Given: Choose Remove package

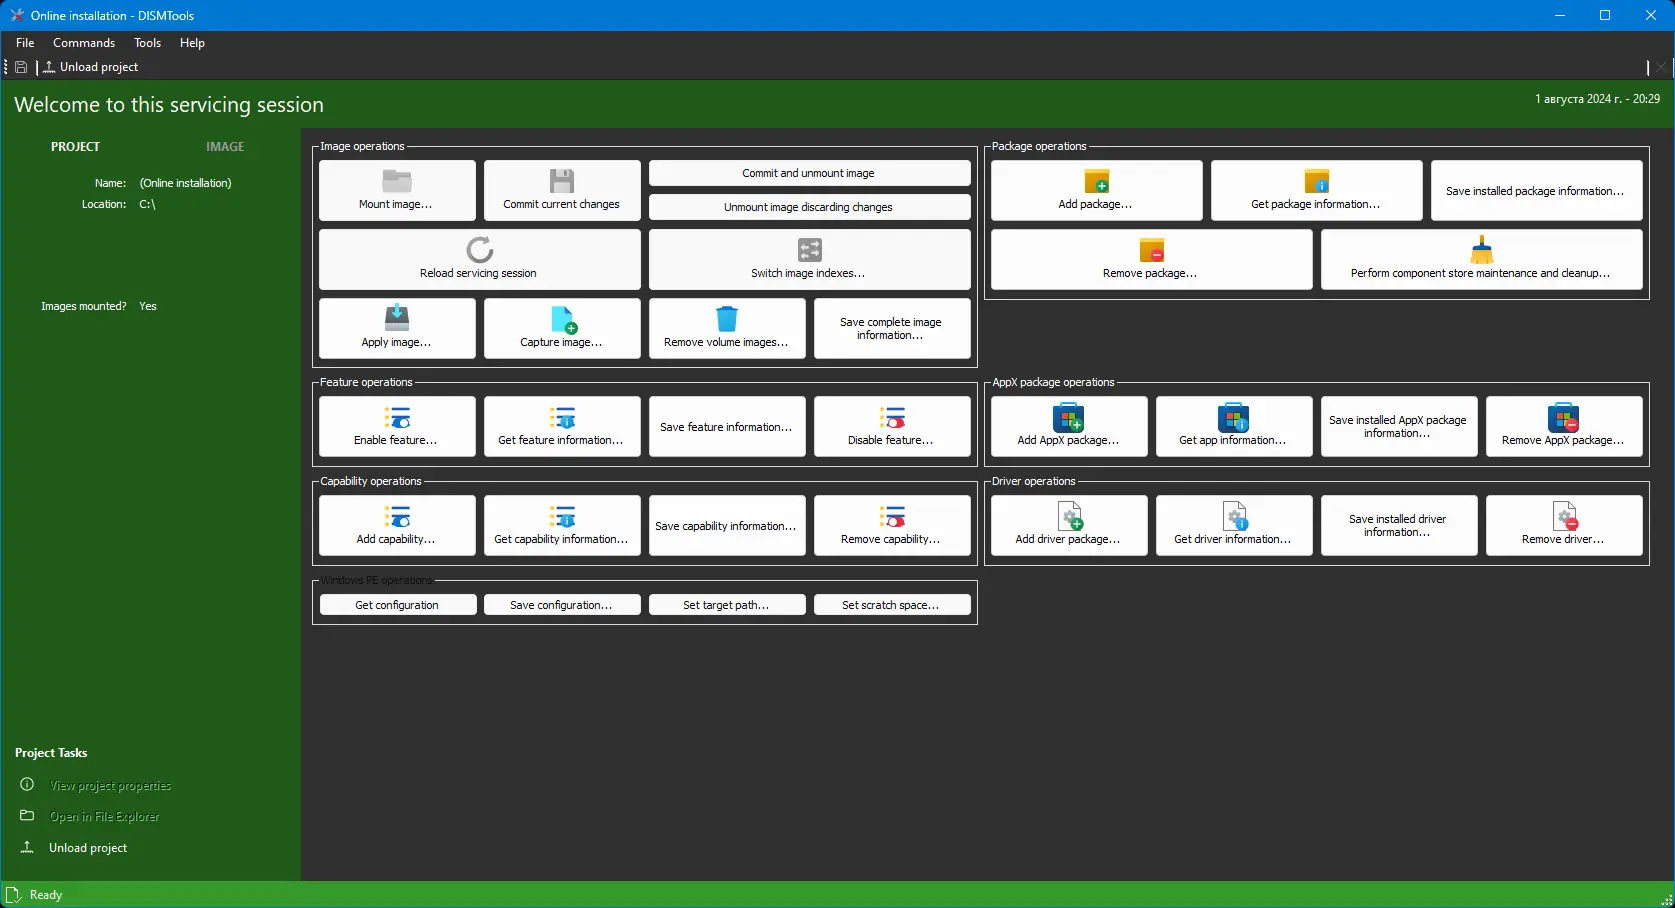Looking at the screenshot, I should pyautogui.click(x=1151, y=259).
